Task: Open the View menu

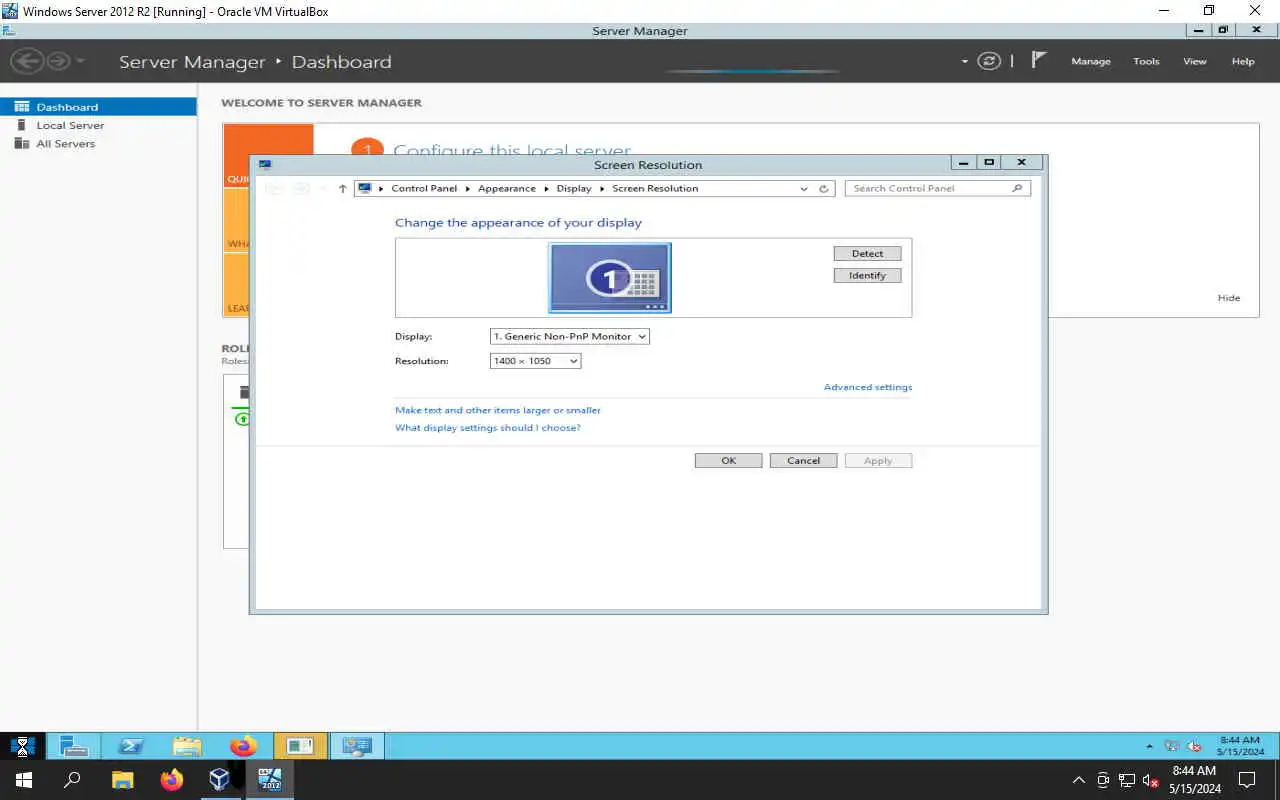Action: point(1195,61)
